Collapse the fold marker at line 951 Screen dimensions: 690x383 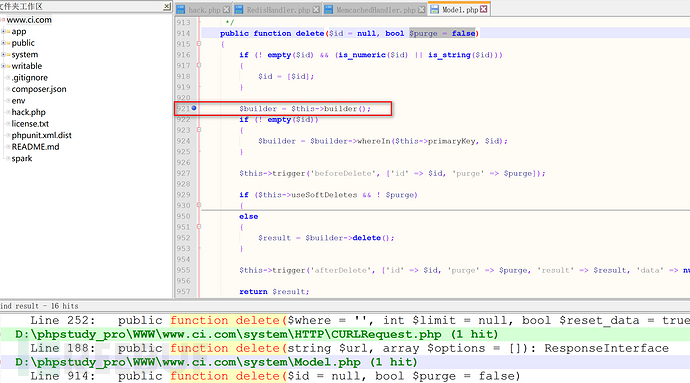(x=199, y=227)
